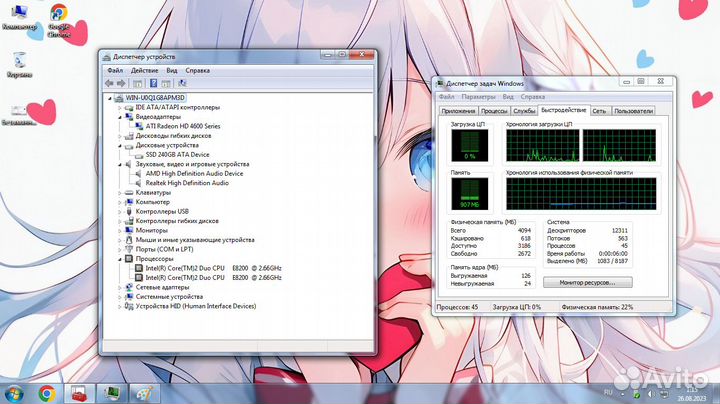Click the Монитор ресурсов button
The width and height of the screenshot is (720, 404).
click(x=587, y=282)
